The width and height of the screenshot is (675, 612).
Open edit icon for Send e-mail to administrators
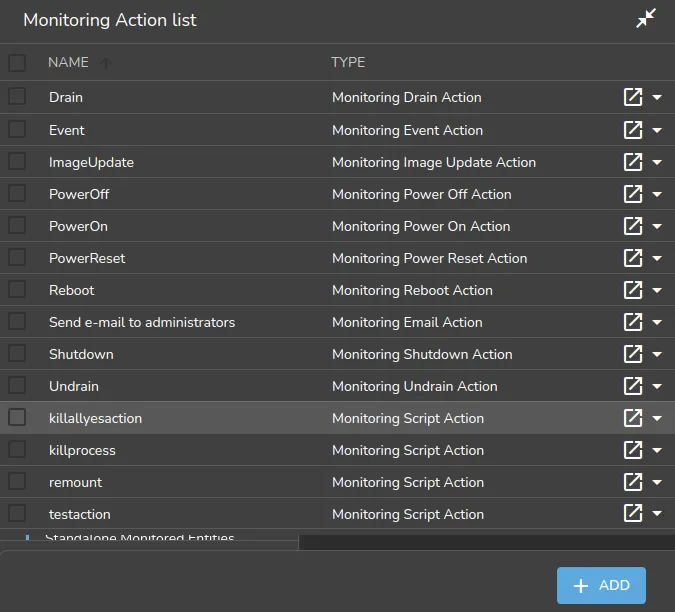coord(633,322)
